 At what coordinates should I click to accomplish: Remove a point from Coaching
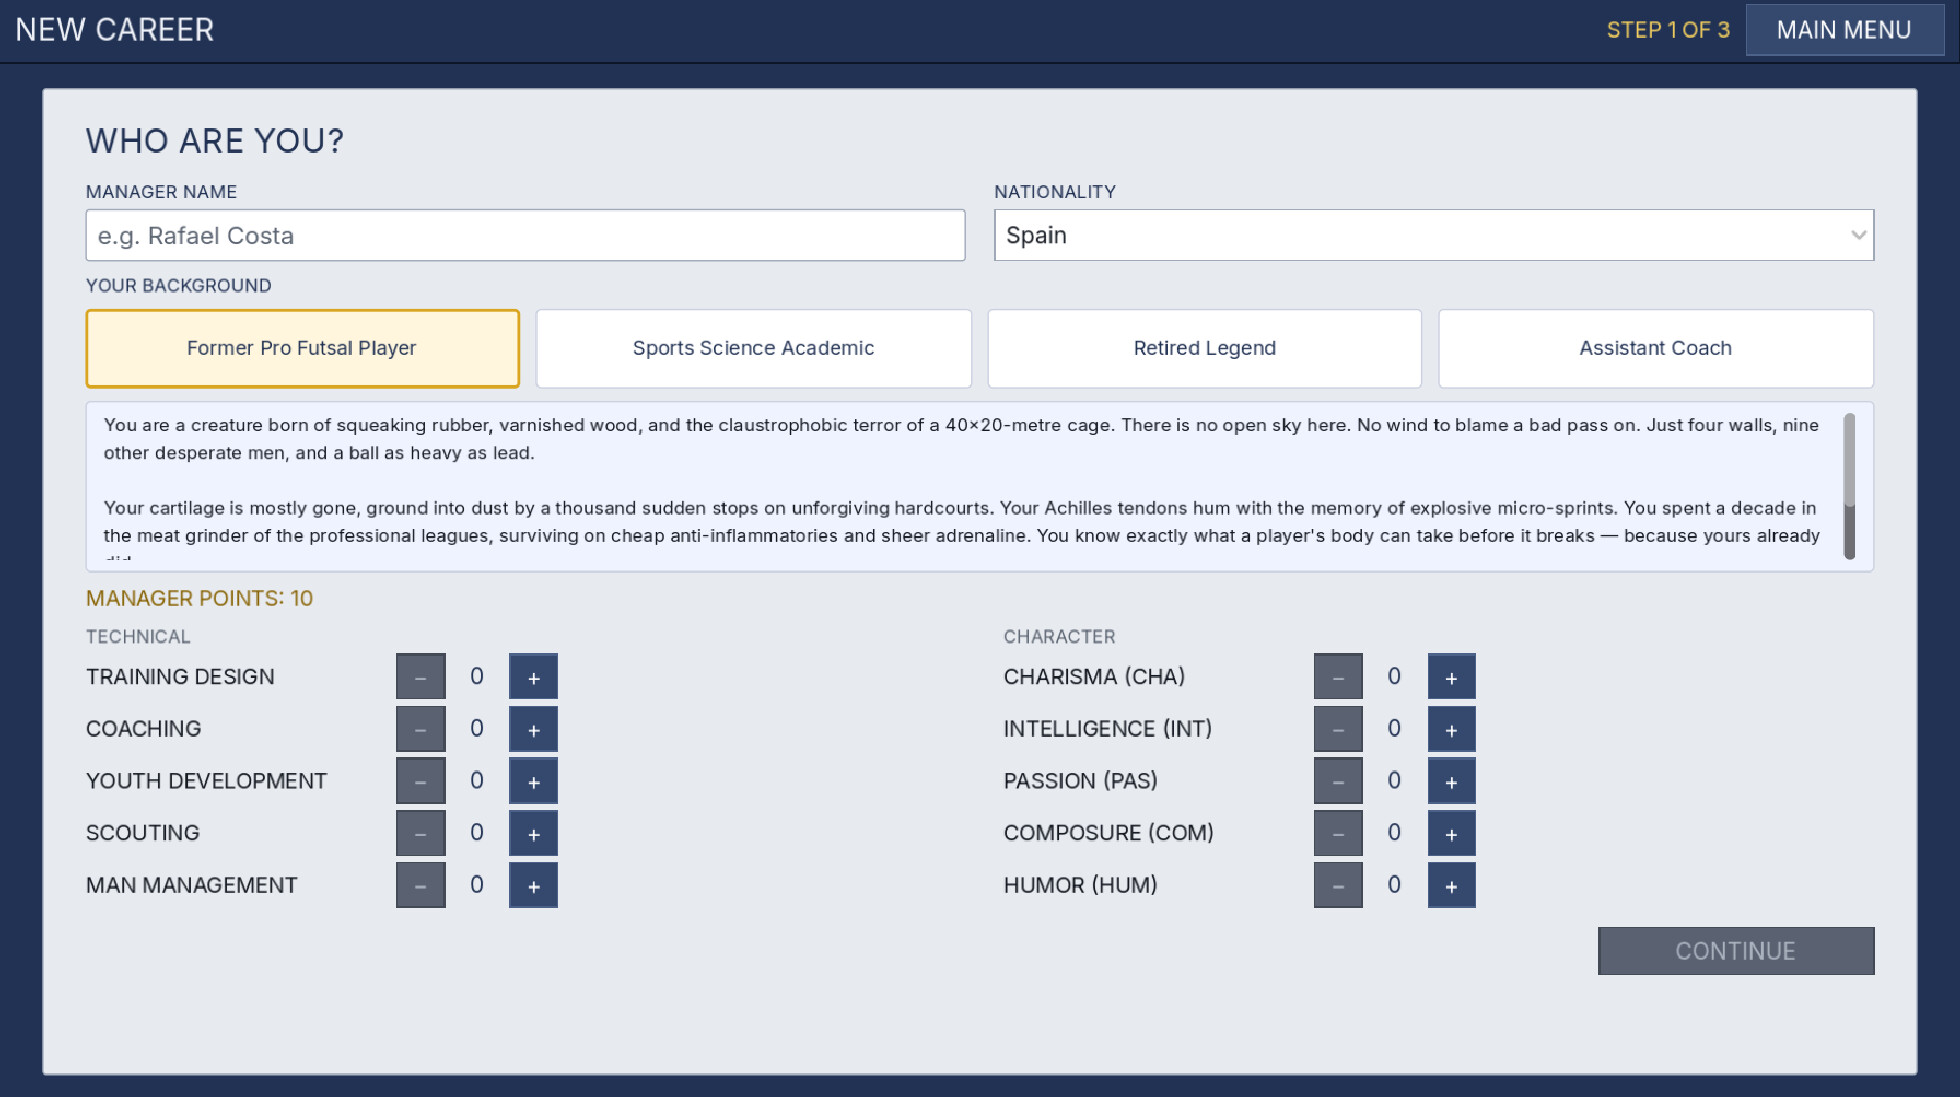(x=420, y=729)
